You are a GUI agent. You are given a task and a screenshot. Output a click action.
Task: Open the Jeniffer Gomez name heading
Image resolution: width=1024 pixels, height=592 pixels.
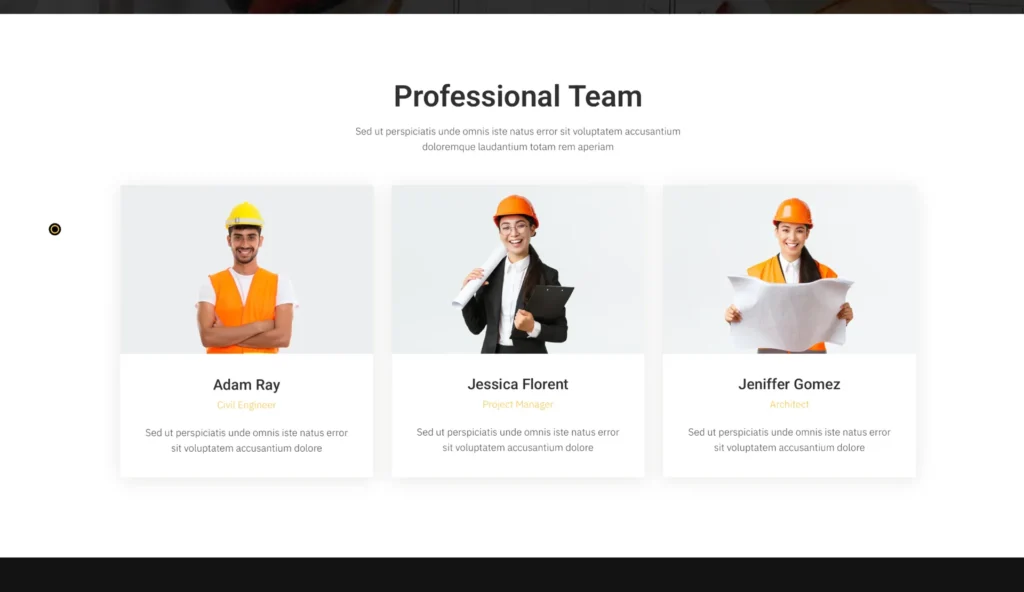tap(789, 384)
